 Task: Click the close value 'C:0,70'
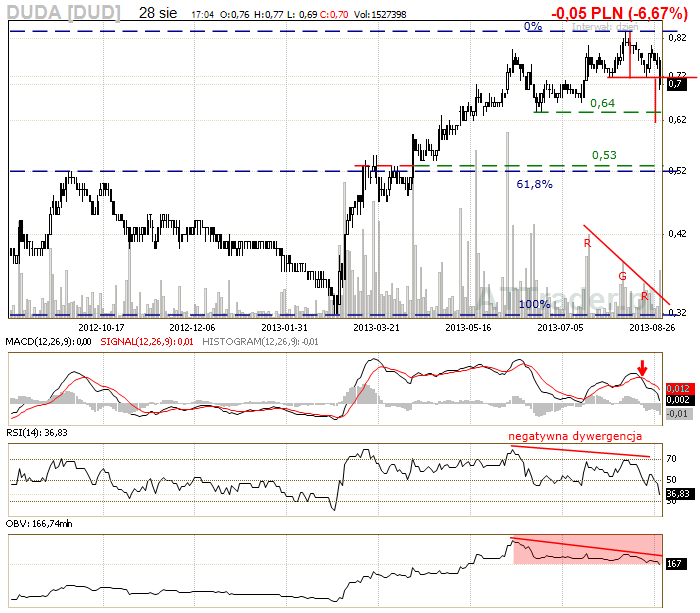[x=334, y=15]
